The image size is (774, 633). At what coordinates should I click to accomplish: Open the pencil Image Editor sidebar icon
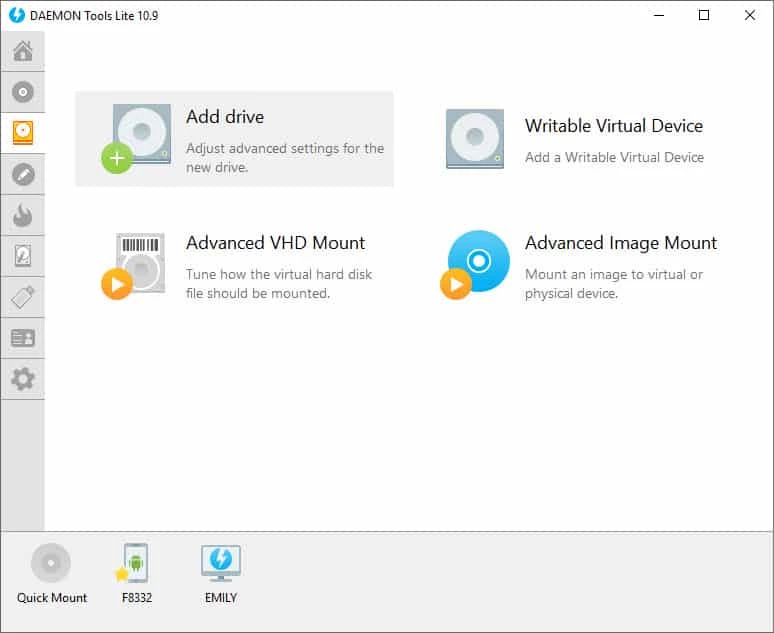(x=22, y=174)
